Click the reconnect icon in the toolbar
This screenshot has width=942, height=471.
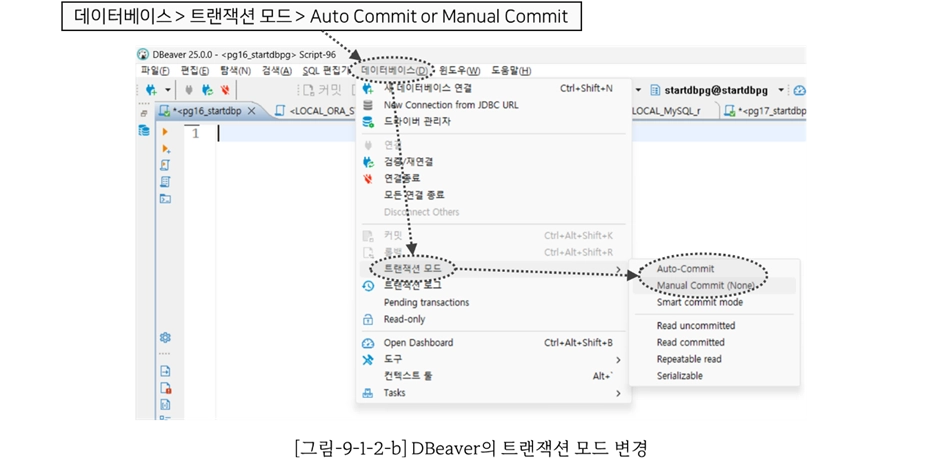[207, 90]
